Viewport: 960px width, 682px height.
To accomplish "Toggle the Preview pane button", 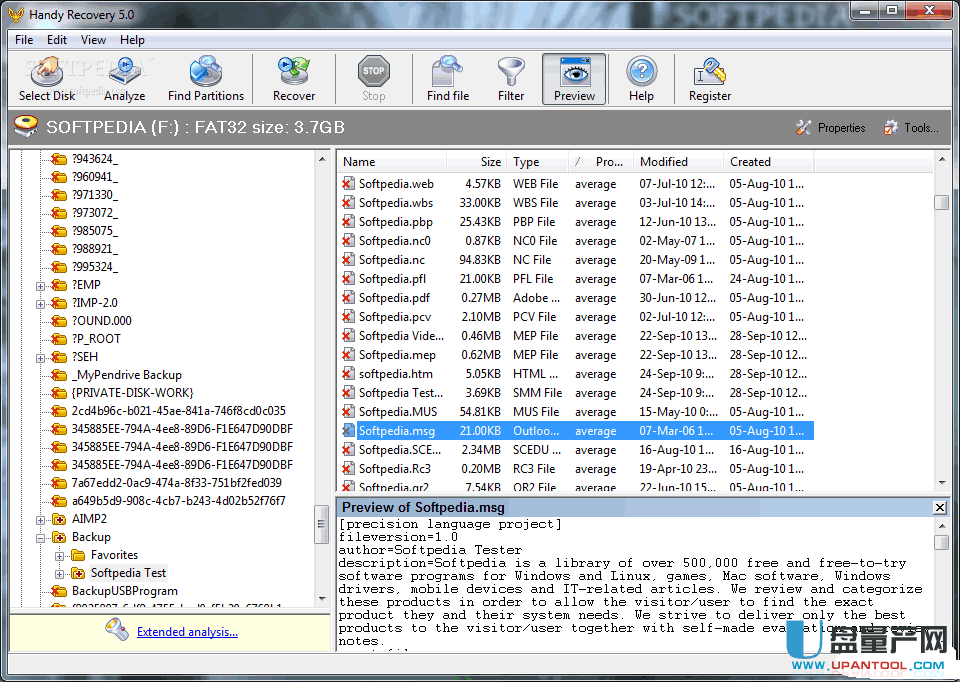I will [x=574, y=79].
